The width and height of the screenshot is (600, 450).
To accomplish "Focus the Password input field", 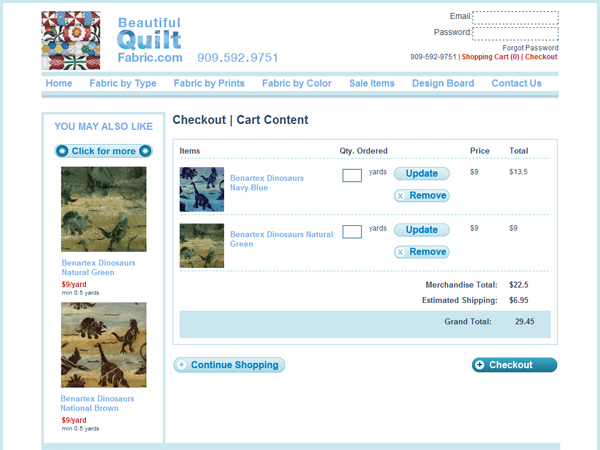I will click(515, 34).
